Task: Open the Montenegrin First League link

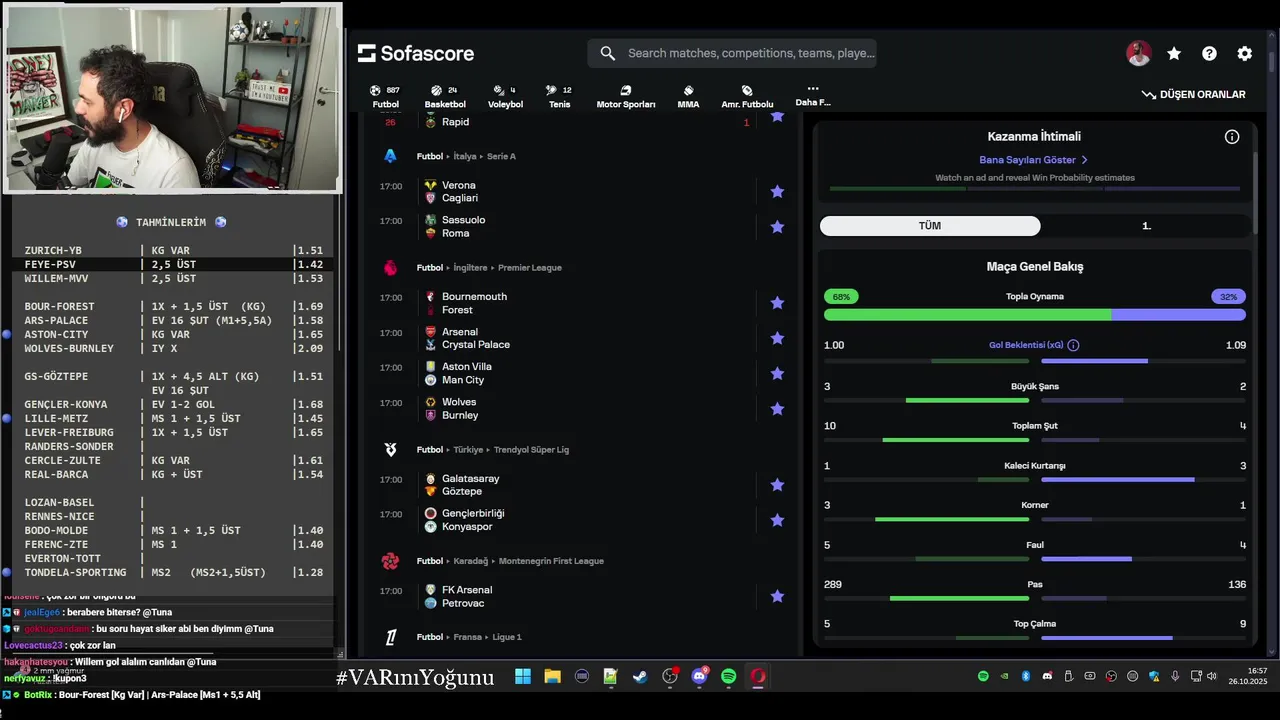Action: tap(551, 561)
